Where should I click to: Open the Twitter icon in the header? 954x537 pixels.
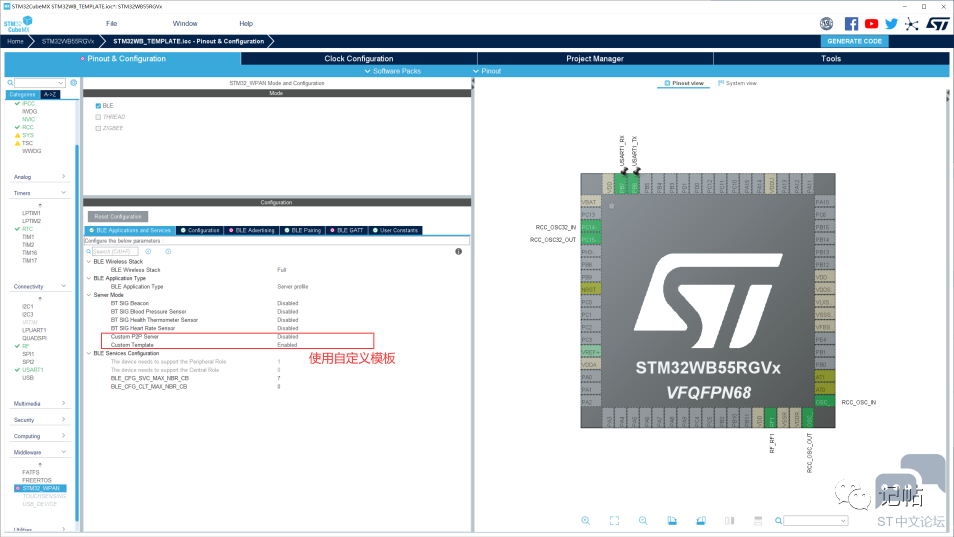click(x=891, y=23)
